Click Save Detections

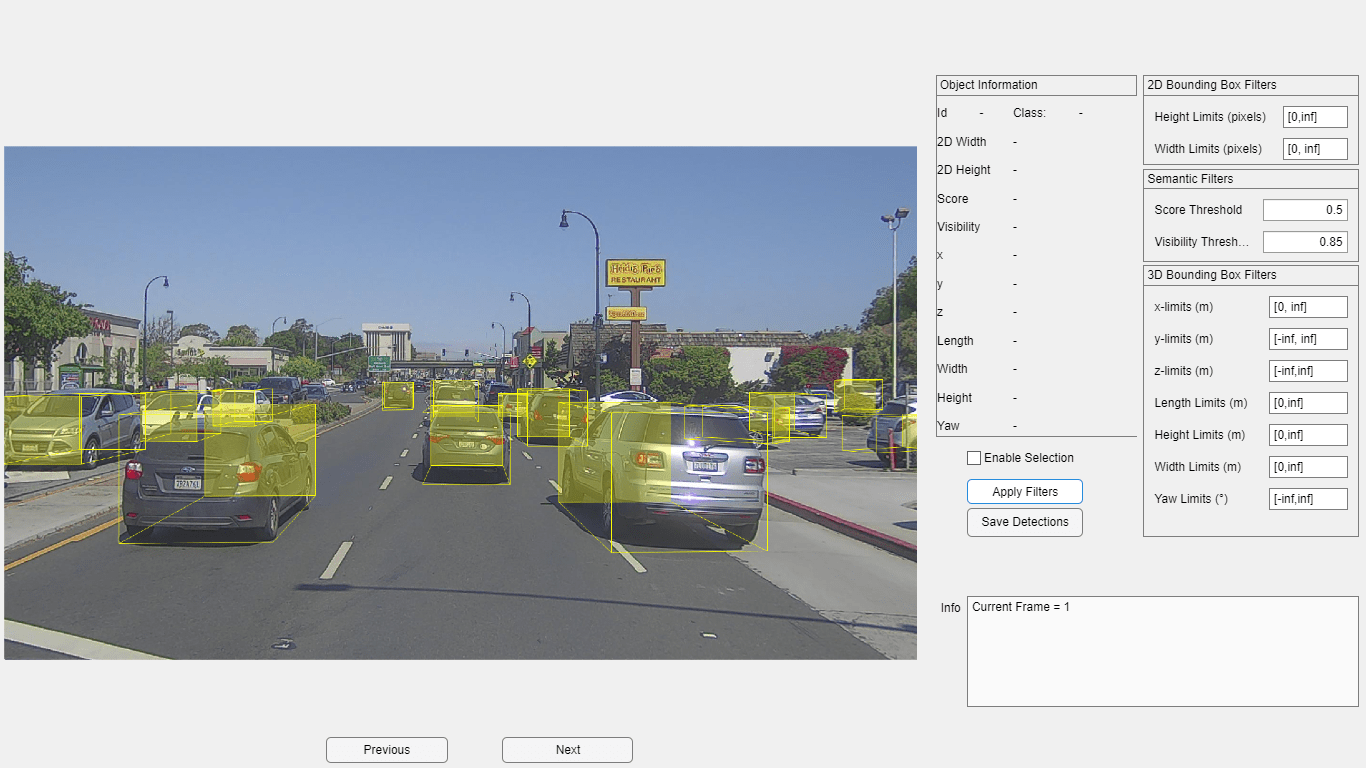1024,522
